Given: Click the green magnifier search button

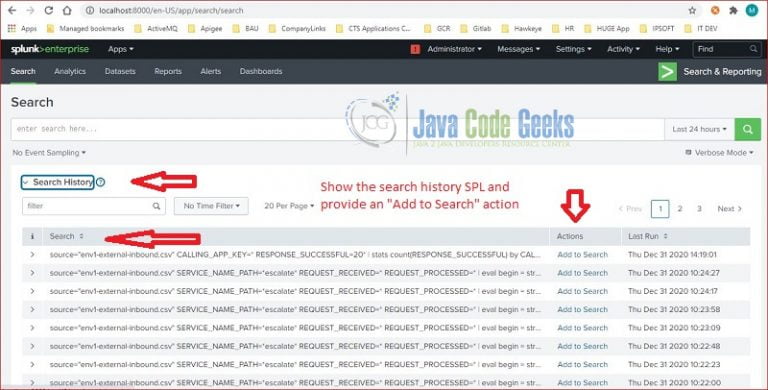Looking at the screenshot, I should click(747, 129).
